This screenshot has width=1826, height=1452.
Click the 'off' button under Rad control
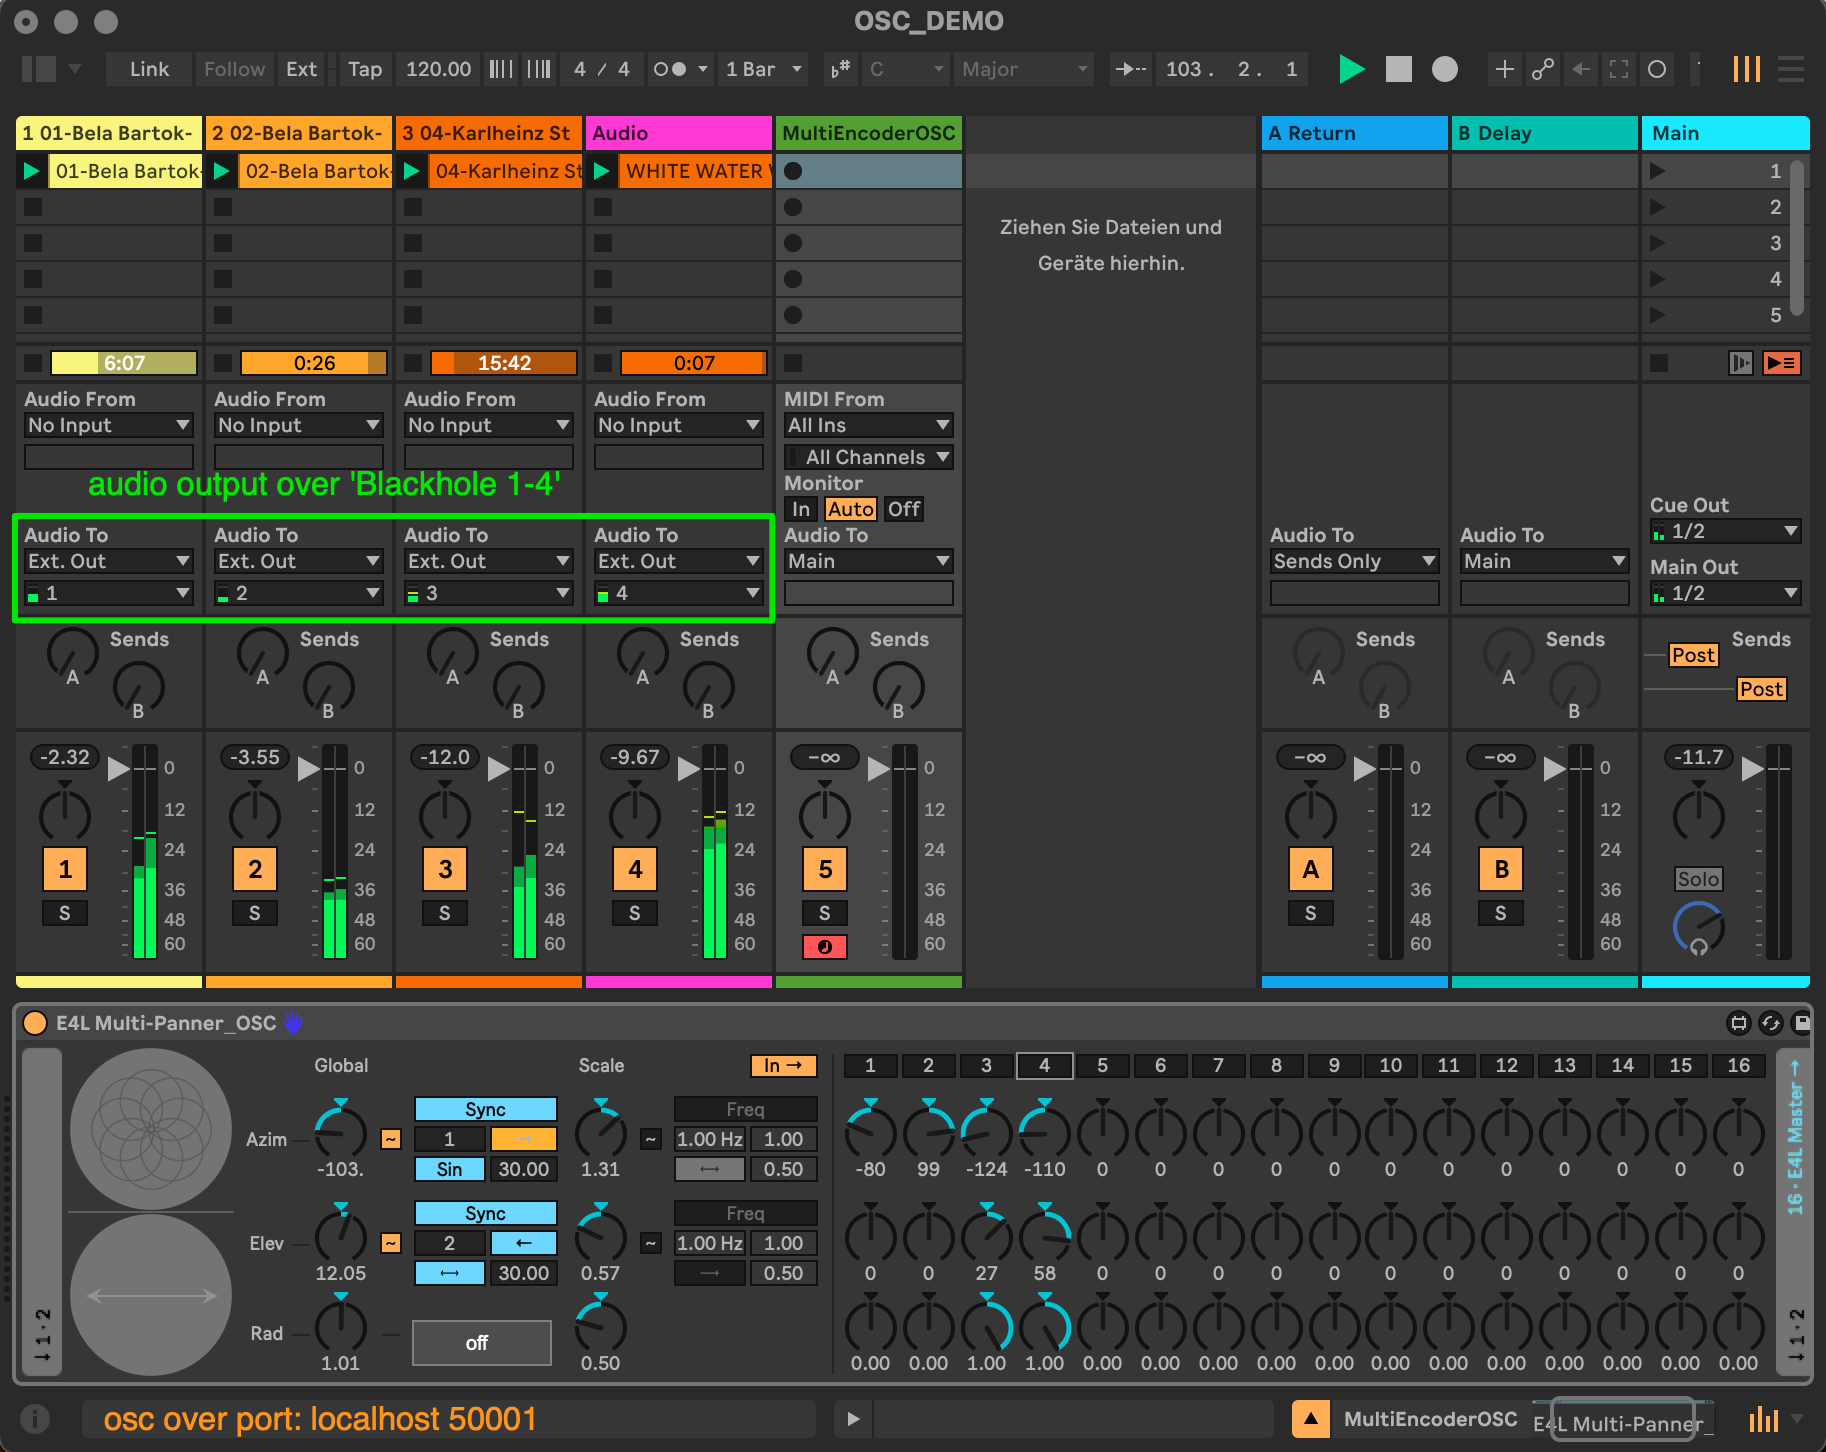tap(481, 1342)
